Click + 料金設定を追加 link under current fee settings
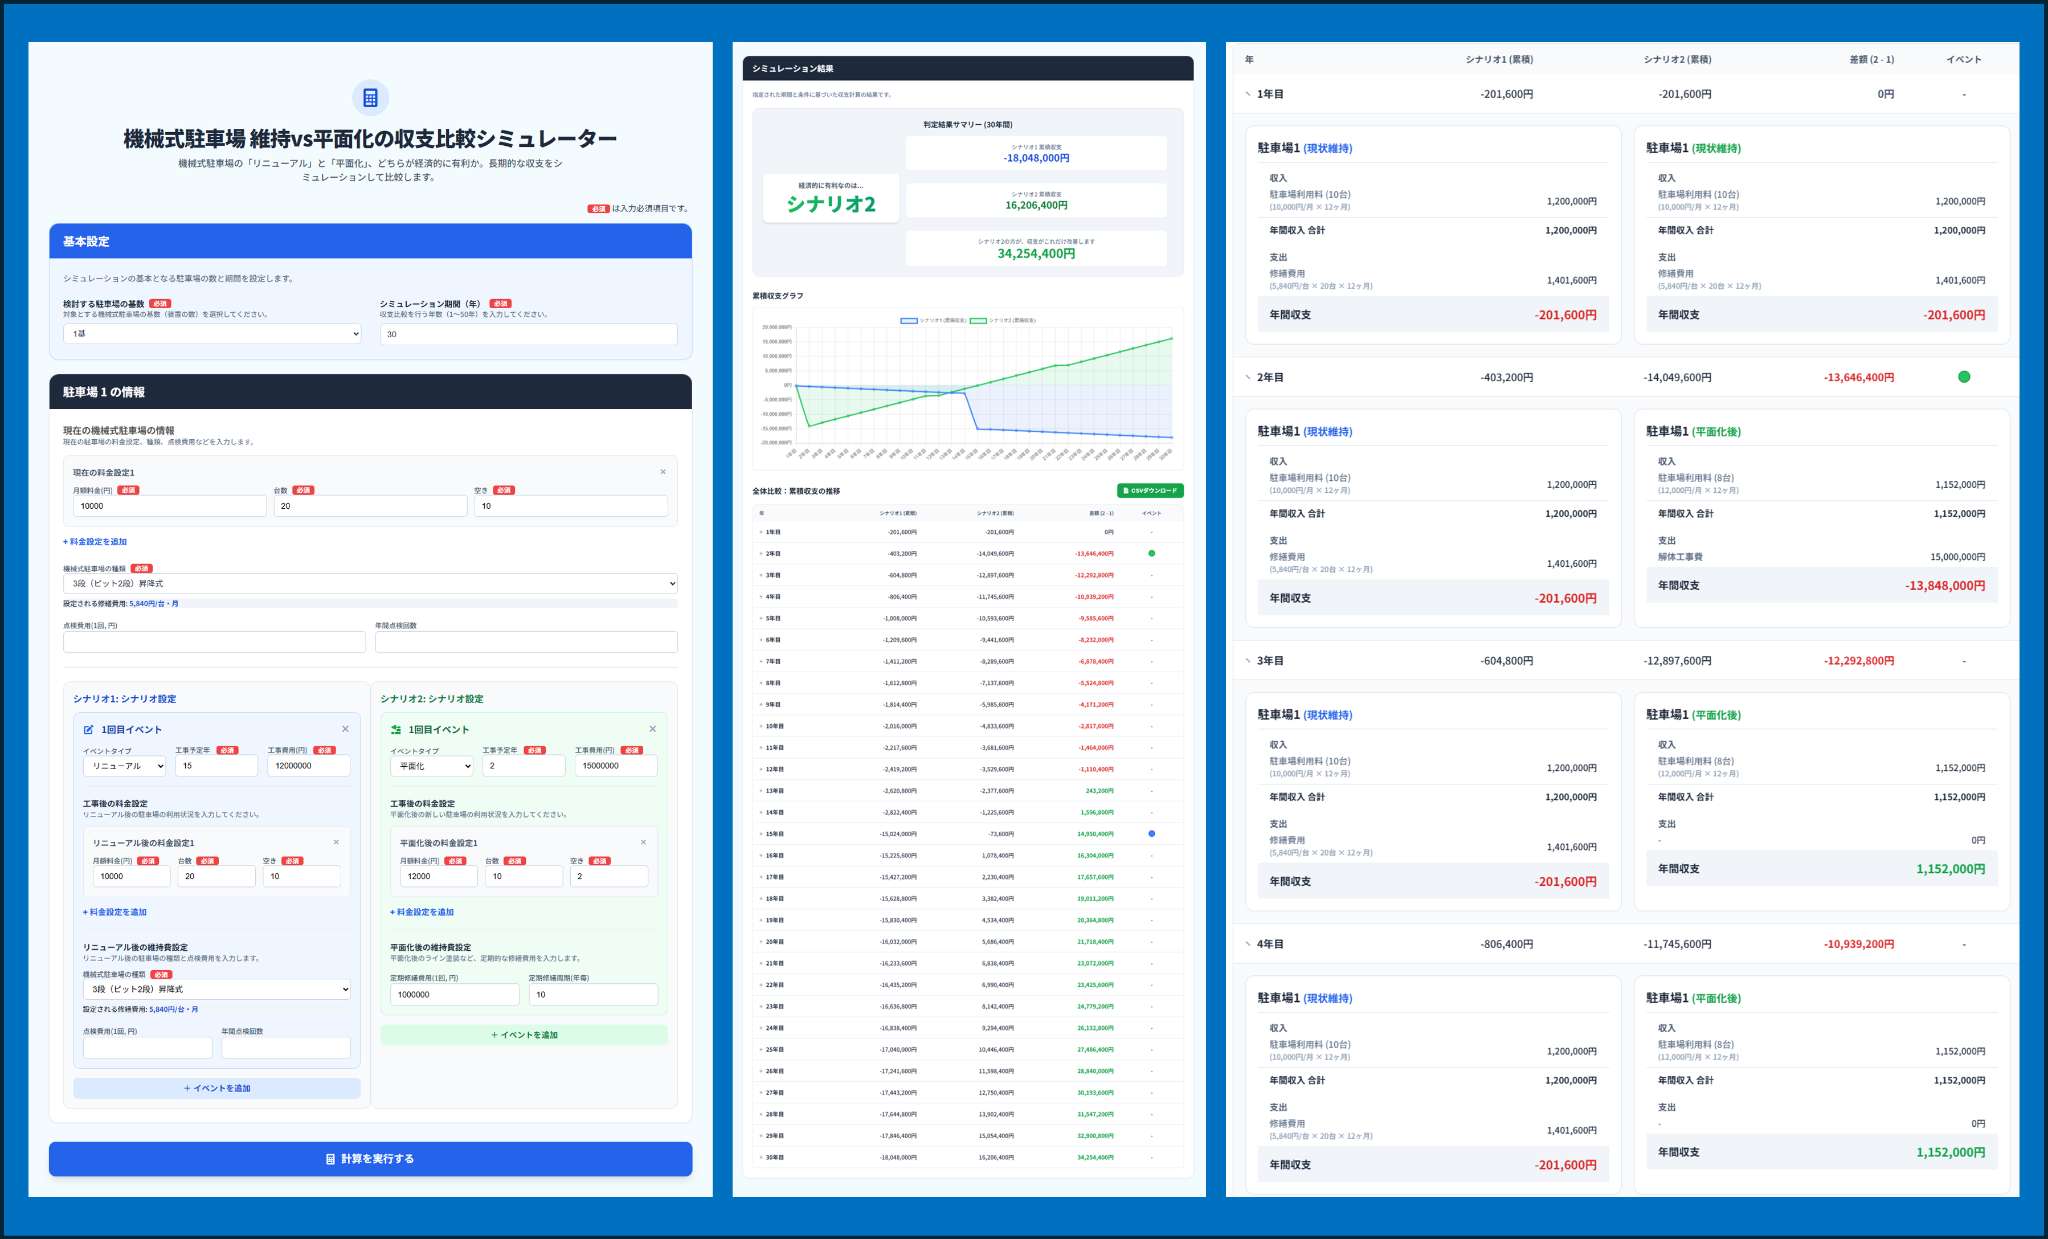The image size is (2048, 1239). click(x=95, y=542)
